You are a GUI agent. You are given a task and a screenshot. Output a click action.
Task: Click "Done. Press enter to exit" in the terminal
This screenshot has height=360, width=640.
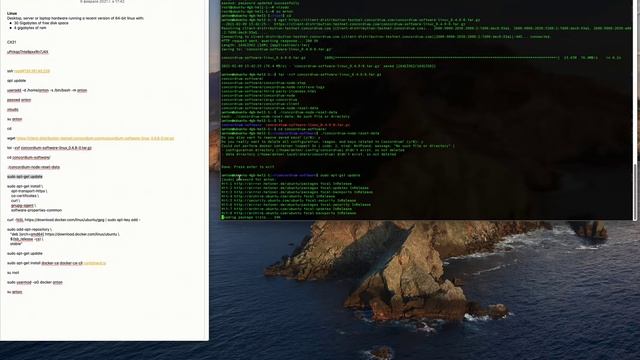(x=248, y=167)
